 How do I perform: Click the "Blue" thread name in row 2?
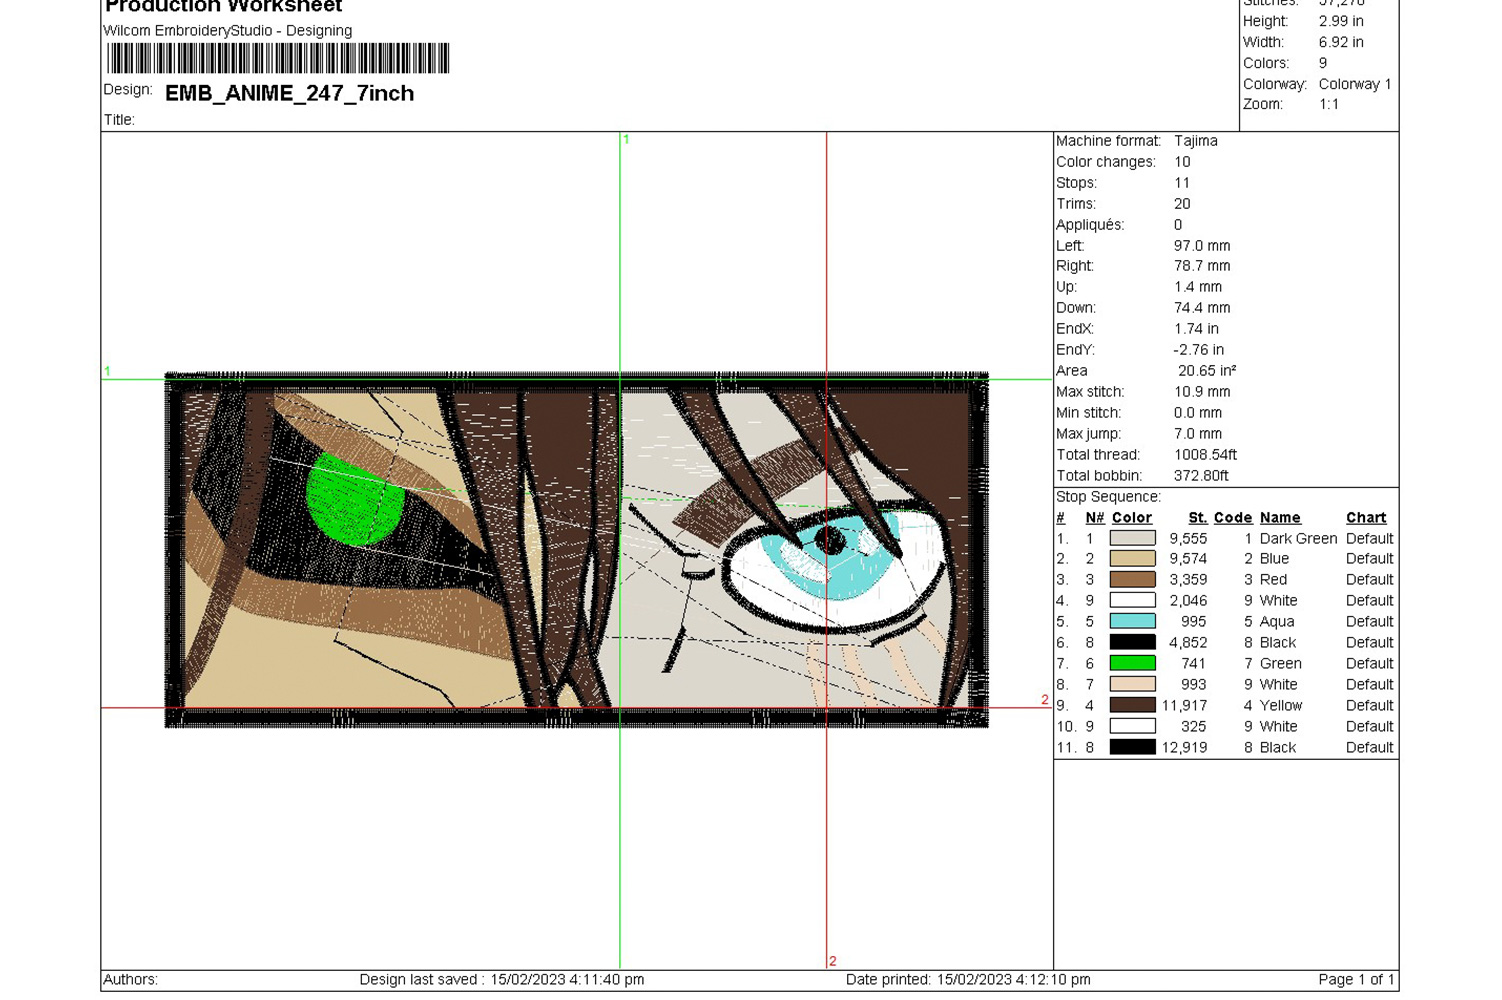[1274, 559]
